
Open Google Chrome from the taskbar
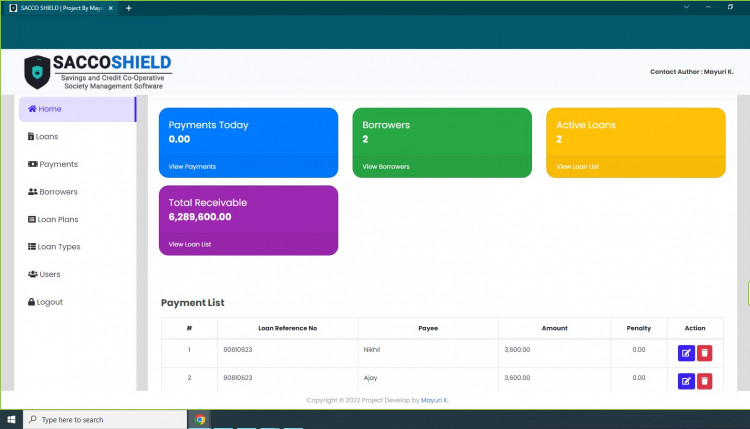coord(200,420)
